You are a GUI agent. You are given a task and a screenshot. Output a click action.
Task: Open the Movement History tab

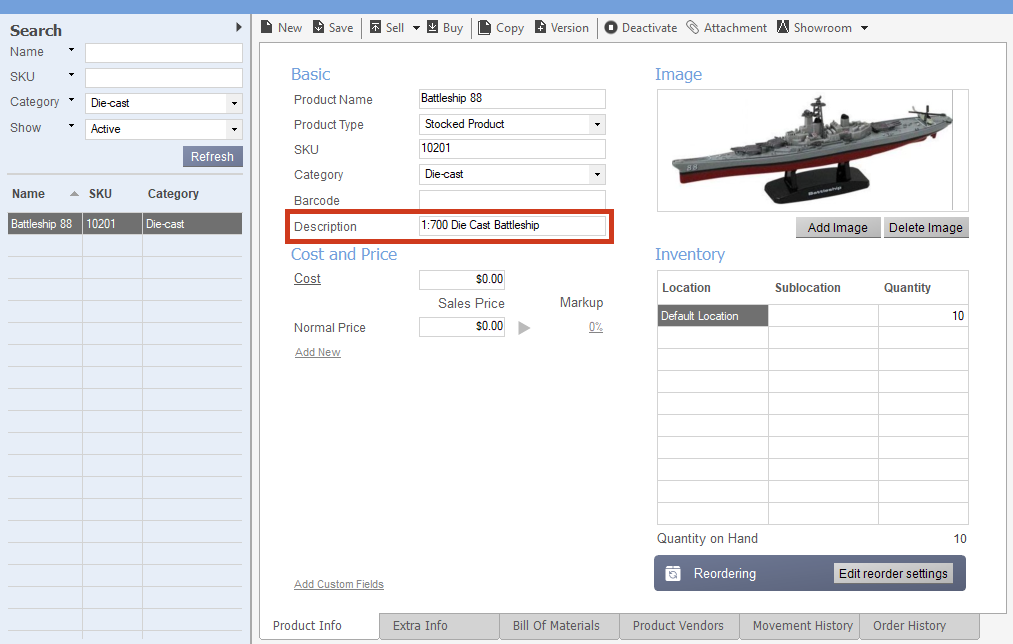(x=800, y=626)
